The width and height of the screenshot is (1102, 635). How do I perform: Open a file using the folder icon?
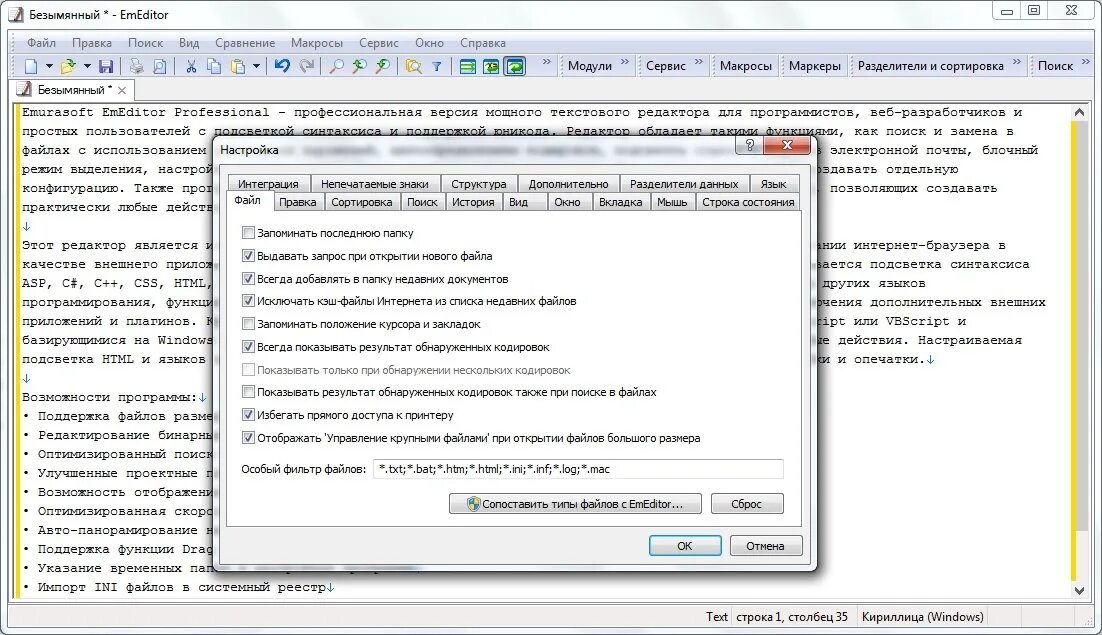(x=68, y=66)
